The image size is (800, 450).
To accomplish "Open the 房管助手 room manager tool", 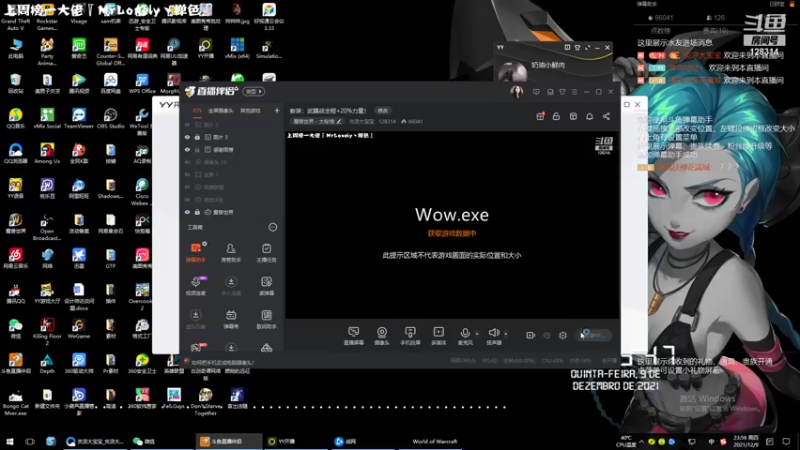I will [x=231, y=252].
